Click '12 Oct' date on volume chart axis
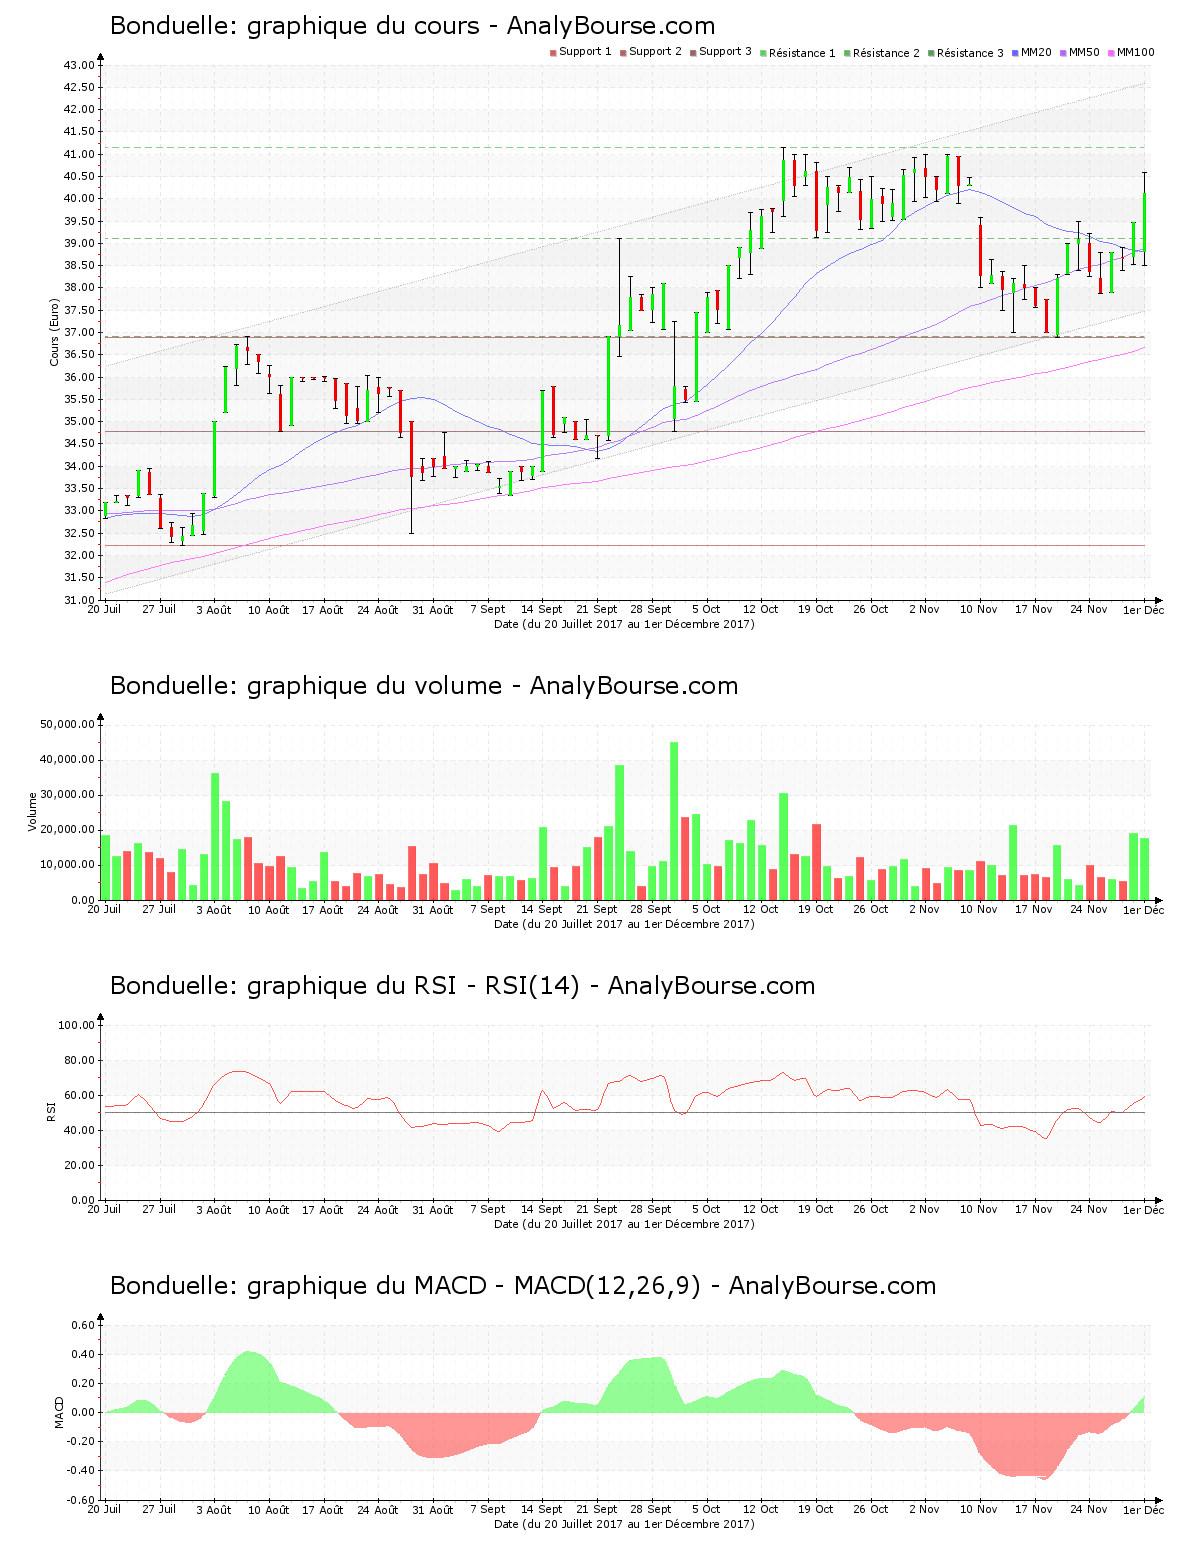The width and height of the screenshot is (1200, 1550). (761, 909)
